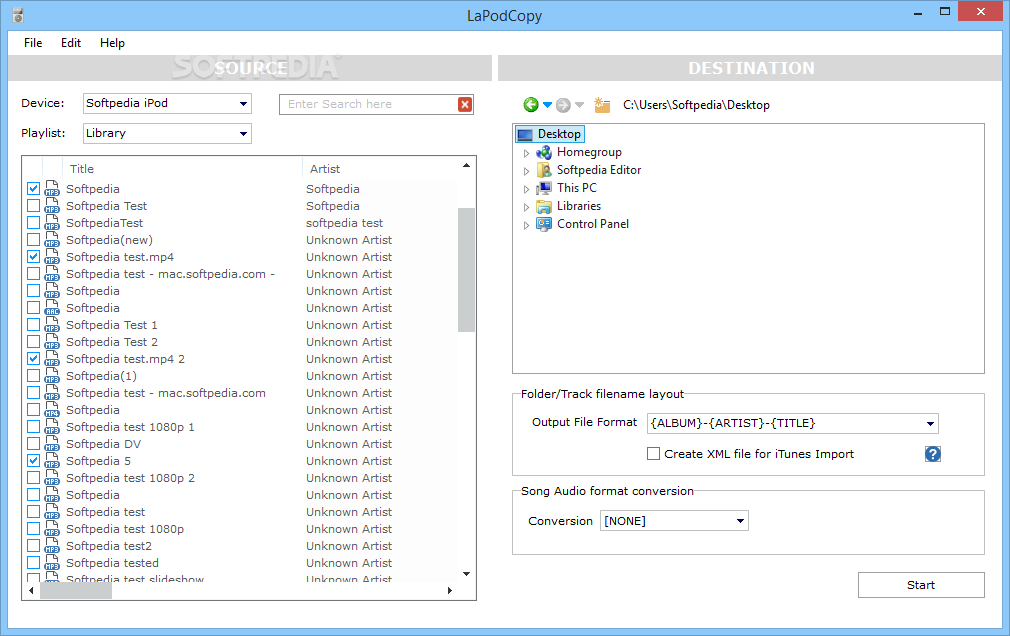Uncheck the Softpedia test.mp4 track checkbox

33,256
